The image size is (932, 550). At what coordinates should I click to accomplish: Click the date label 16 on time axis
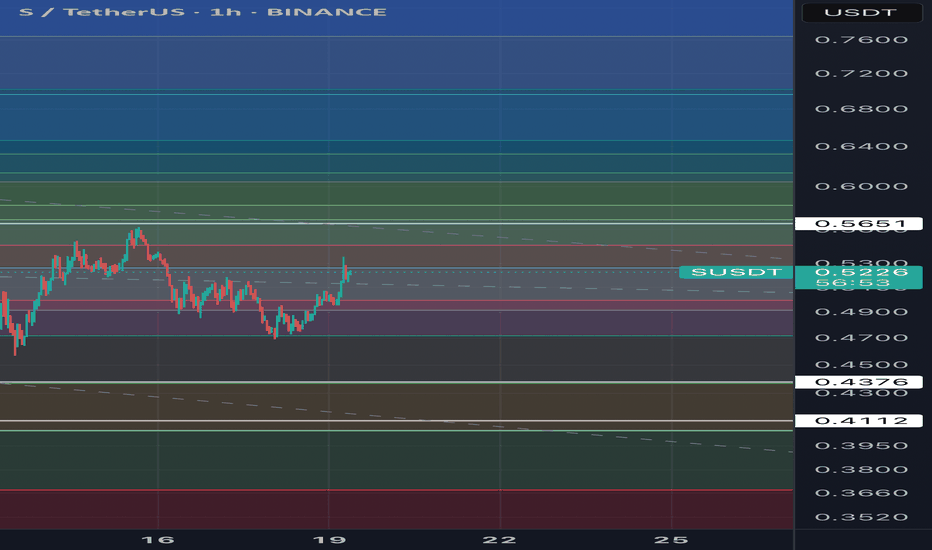point(158,540)
